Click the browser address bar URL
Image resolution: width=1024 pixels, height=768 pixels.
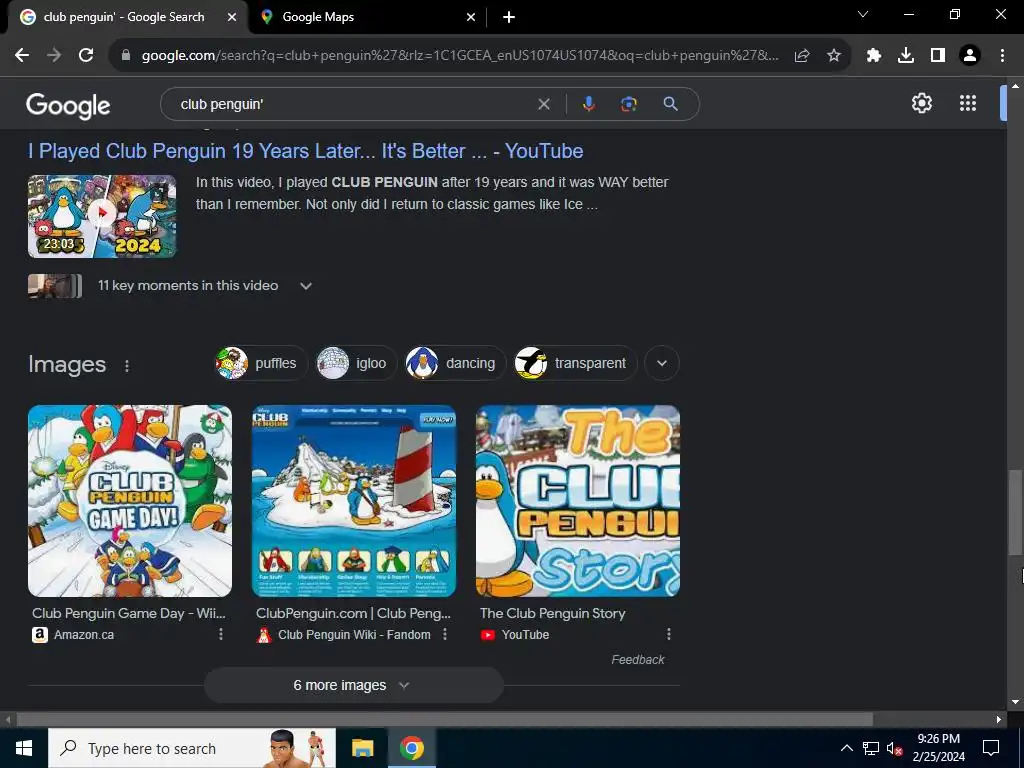click(x=460, y=56)
